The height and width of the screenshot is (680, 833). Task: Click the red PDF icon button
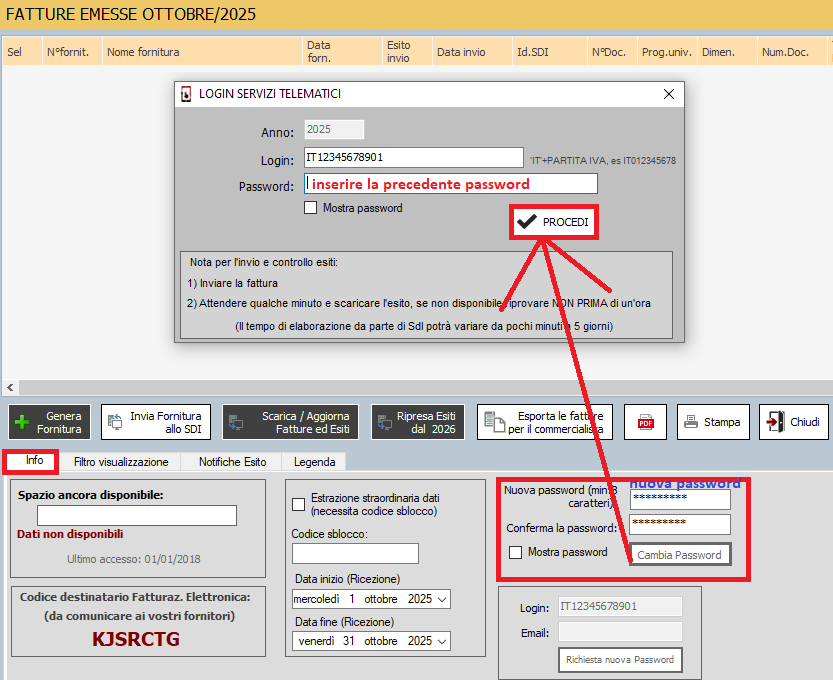pyautogui.click(x=645, y=422)
